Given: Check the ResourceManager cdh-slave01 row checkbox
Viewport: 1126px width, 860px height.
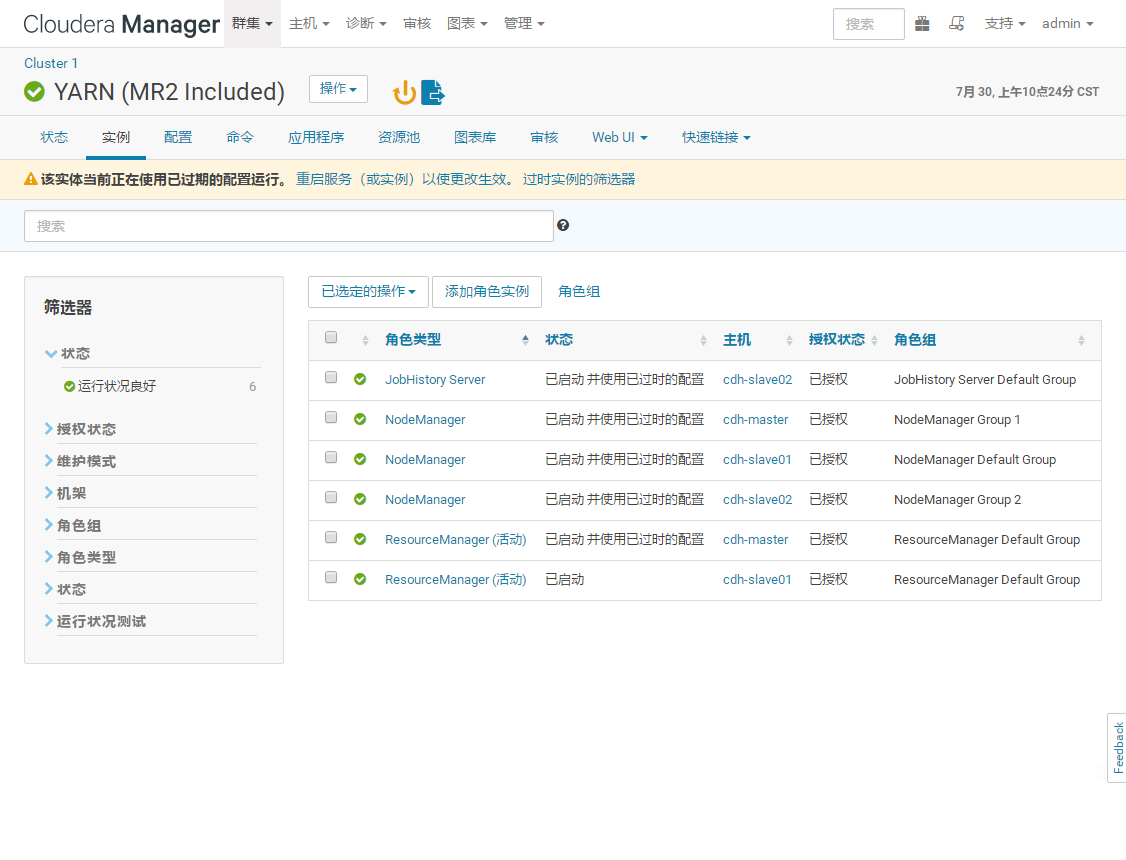Looking at the screenshot, I should click(331, 577).
